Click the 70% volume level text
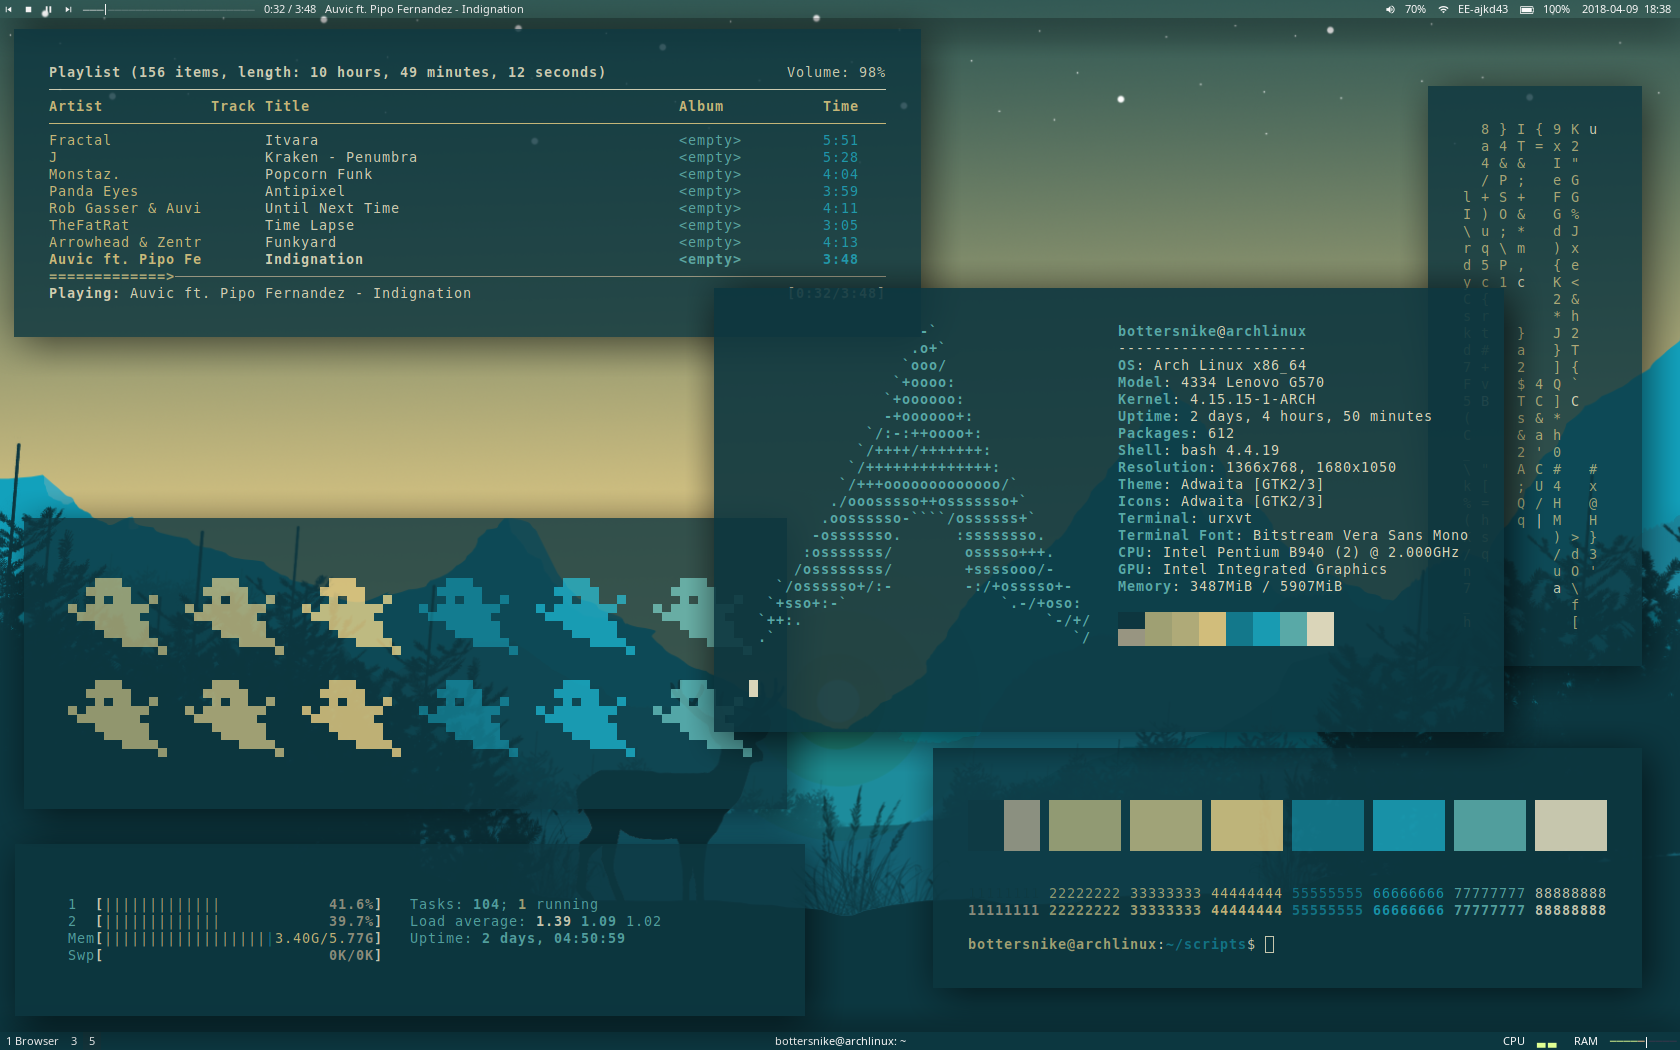This screenshot has height=1050, width=1680. coord(1415,9)
